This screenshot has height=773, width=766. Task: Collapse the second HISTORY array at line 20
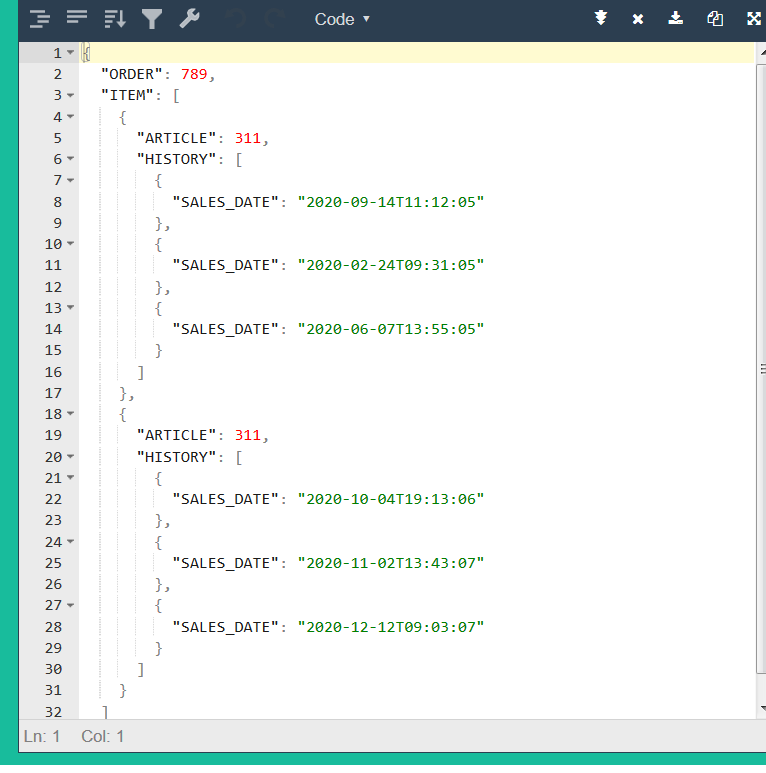click(71, 457)
